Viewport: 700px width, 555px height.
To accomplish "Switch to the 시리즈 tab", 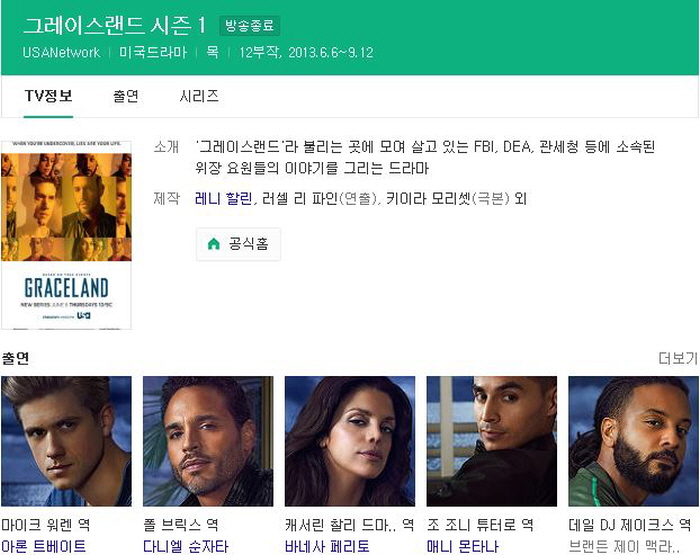I will click(x=199, y=96).
